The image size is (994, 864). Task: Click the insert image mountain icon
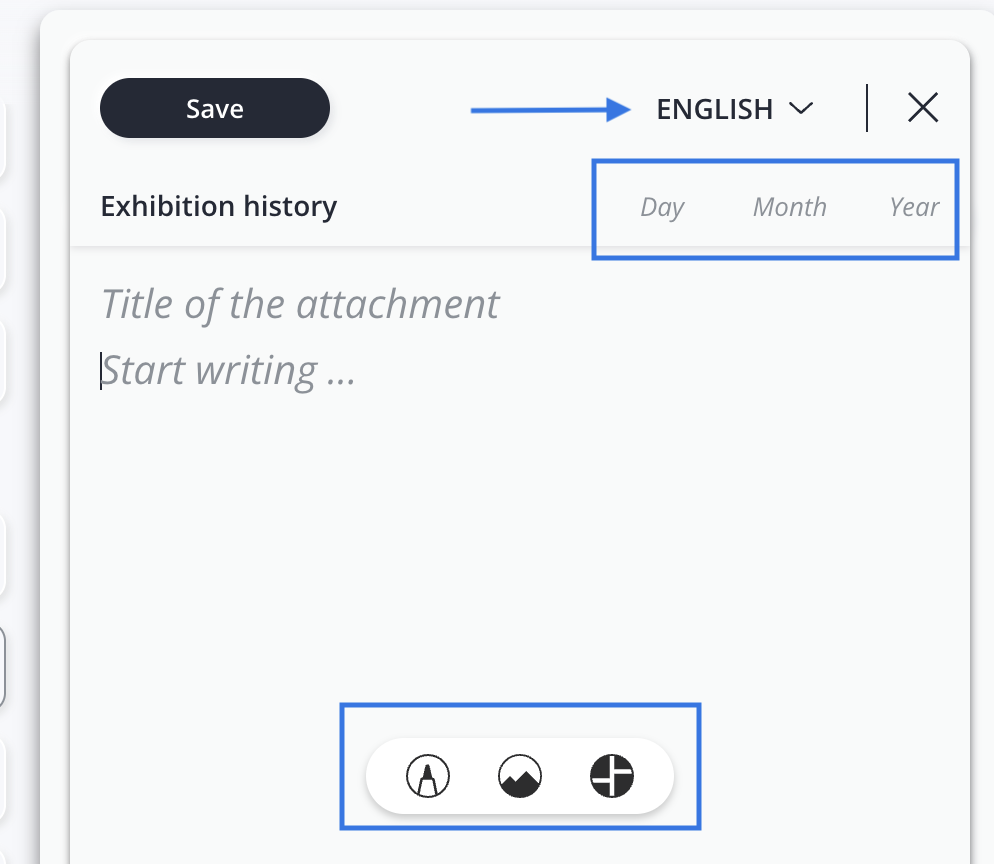520,776
